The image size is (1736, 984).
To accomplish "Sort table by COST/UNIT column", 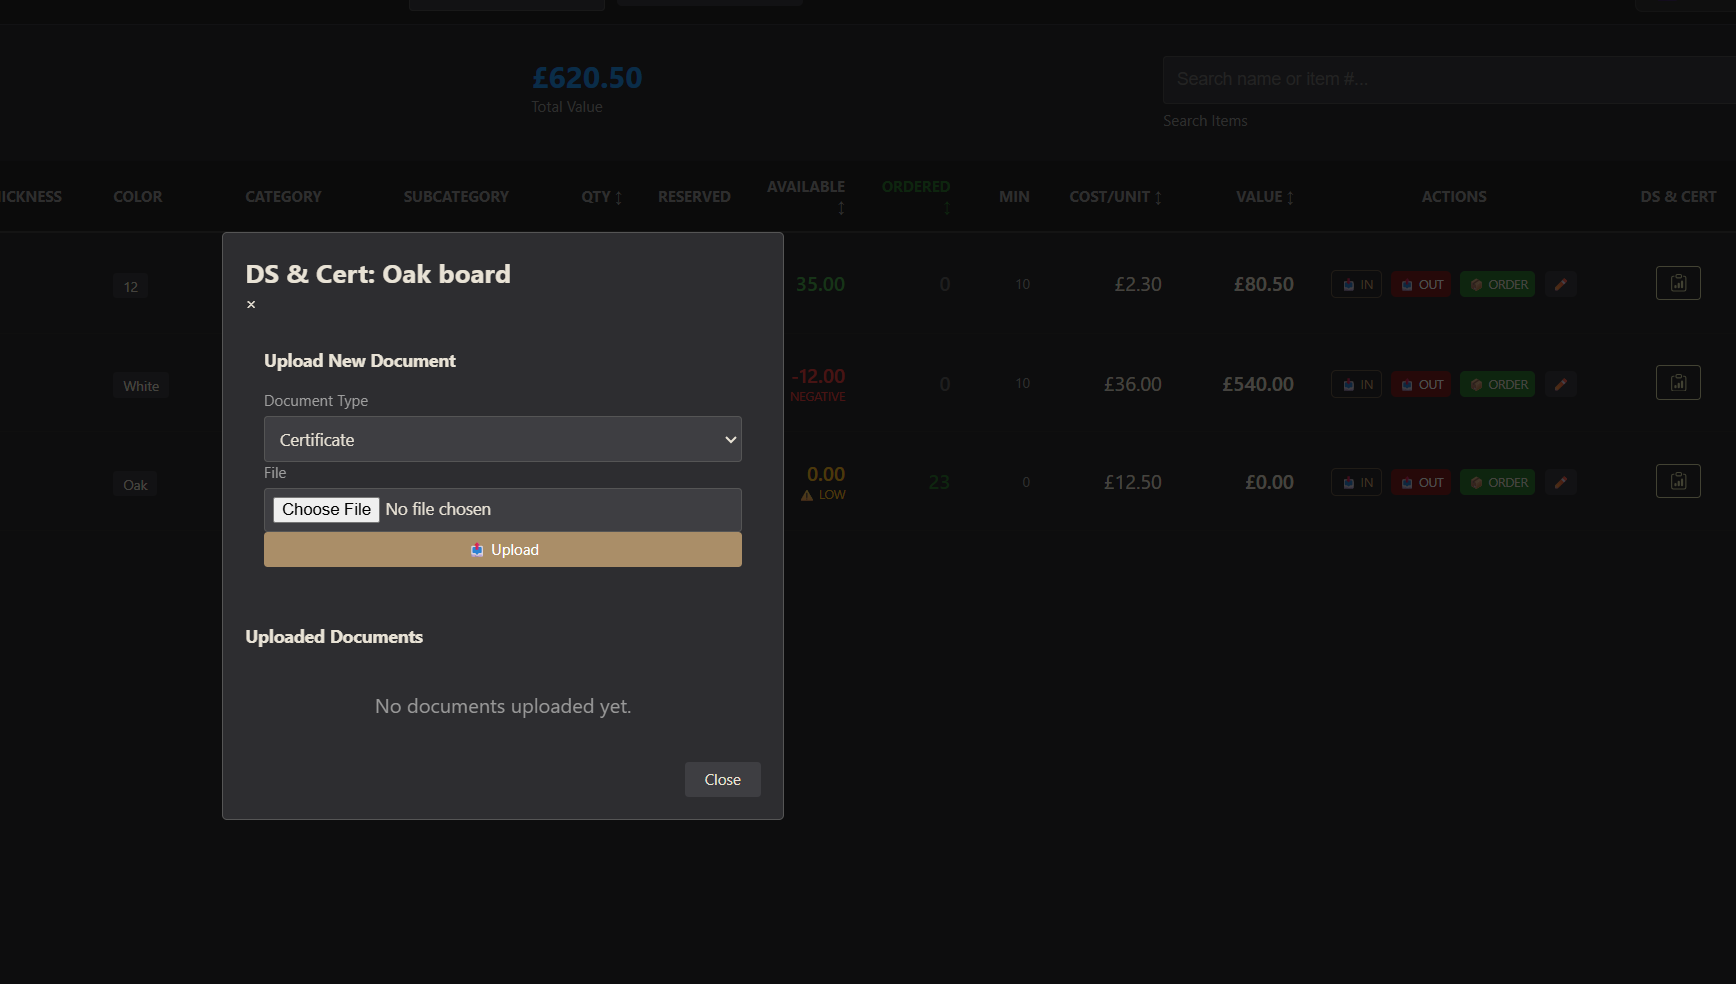I will pyautogui.click(x=1115, y=197).
